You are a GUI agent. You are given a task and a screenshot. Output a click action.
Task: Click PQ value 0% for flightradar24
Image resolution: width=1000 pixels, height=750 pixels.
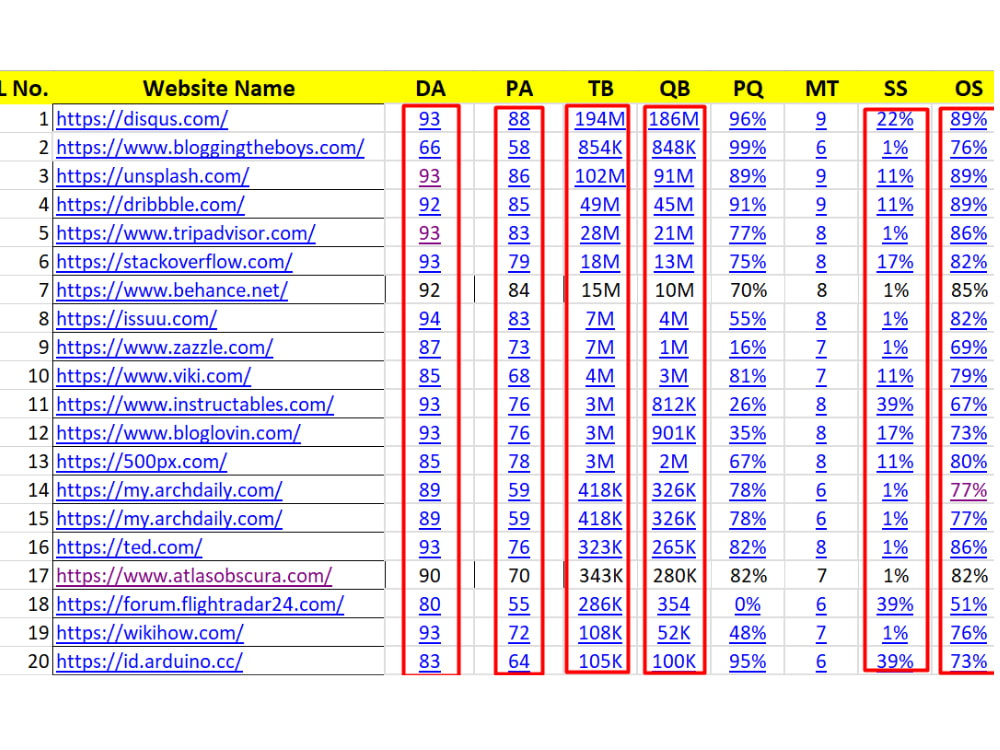pos(747,605)
